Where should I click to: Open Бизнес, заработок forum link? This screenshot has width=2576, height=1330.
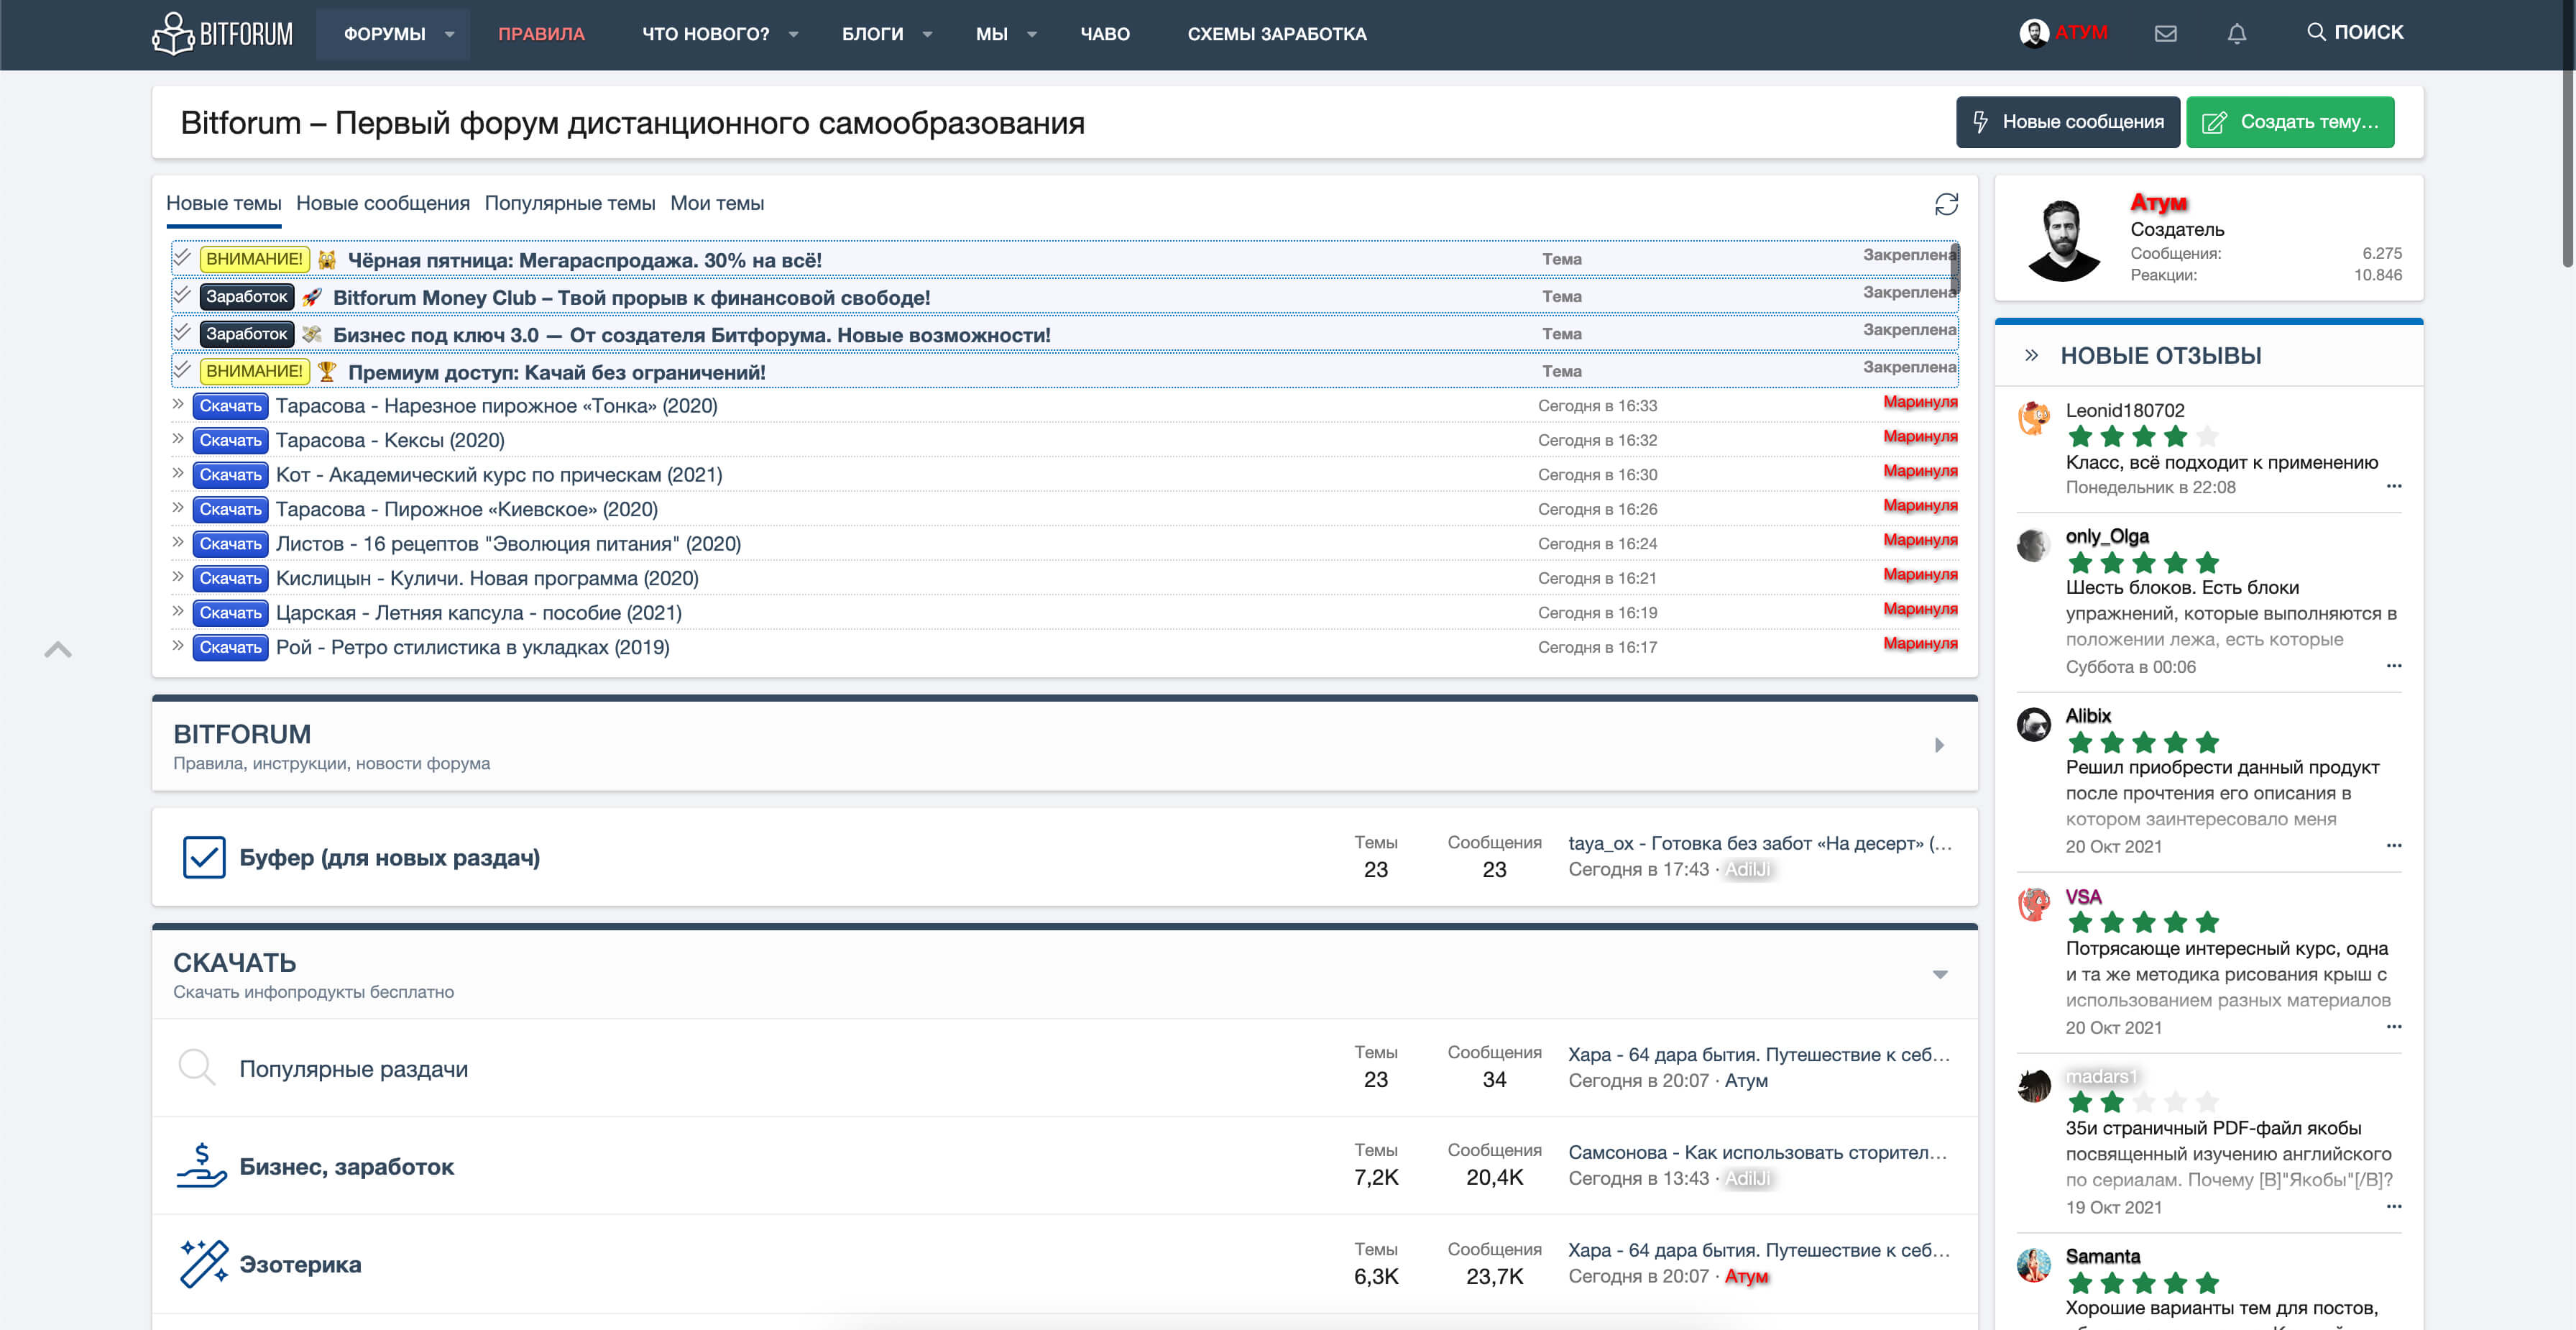pyautogui.click(x=347, y=1166)
